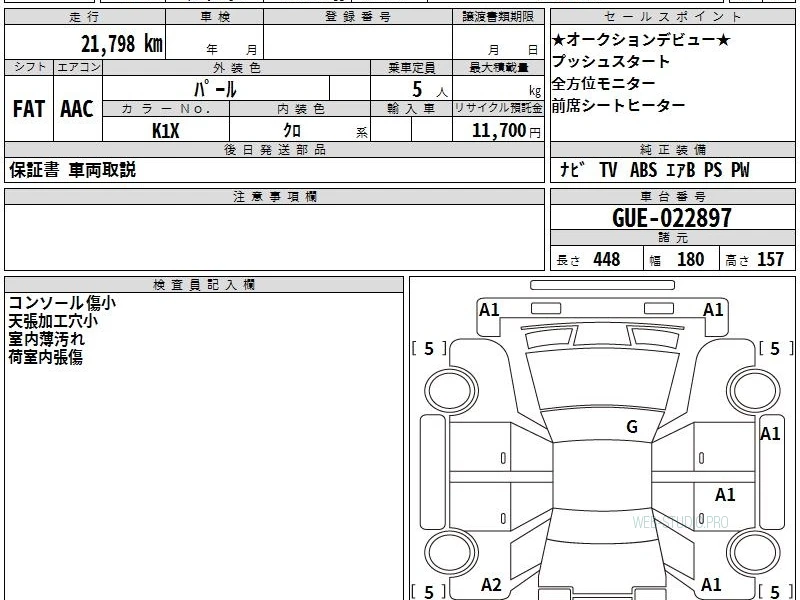Click the inspector note "室内薄汚れ"
The height and width of the screenshot is (600, 800).
pyautogui.click(x=46, y=339)
